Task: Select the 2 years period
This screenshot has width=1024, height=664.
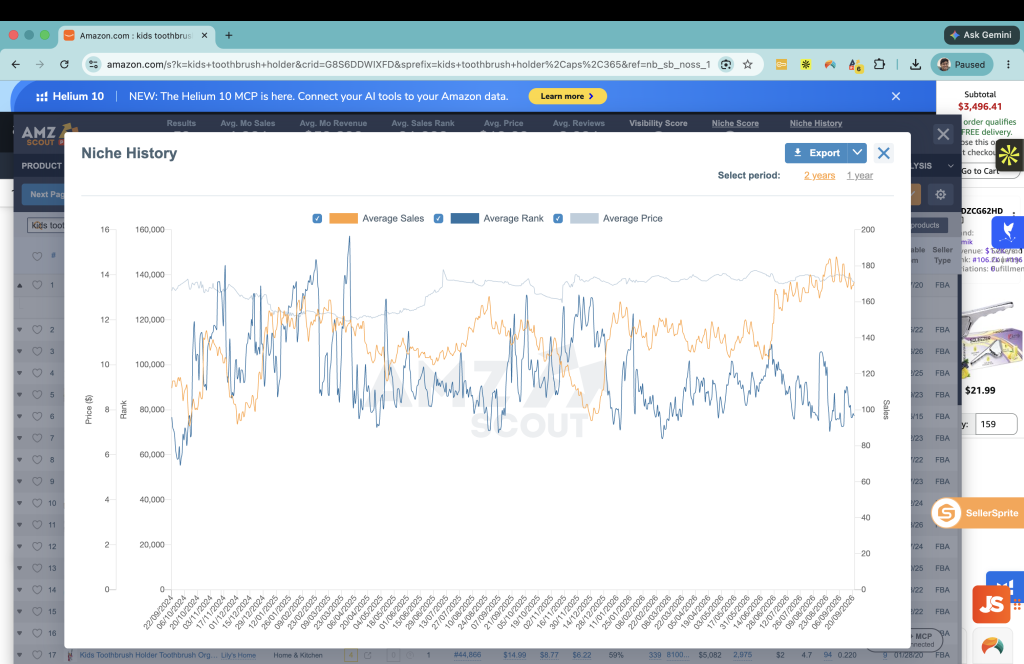Action: click(x=820, y=175)
